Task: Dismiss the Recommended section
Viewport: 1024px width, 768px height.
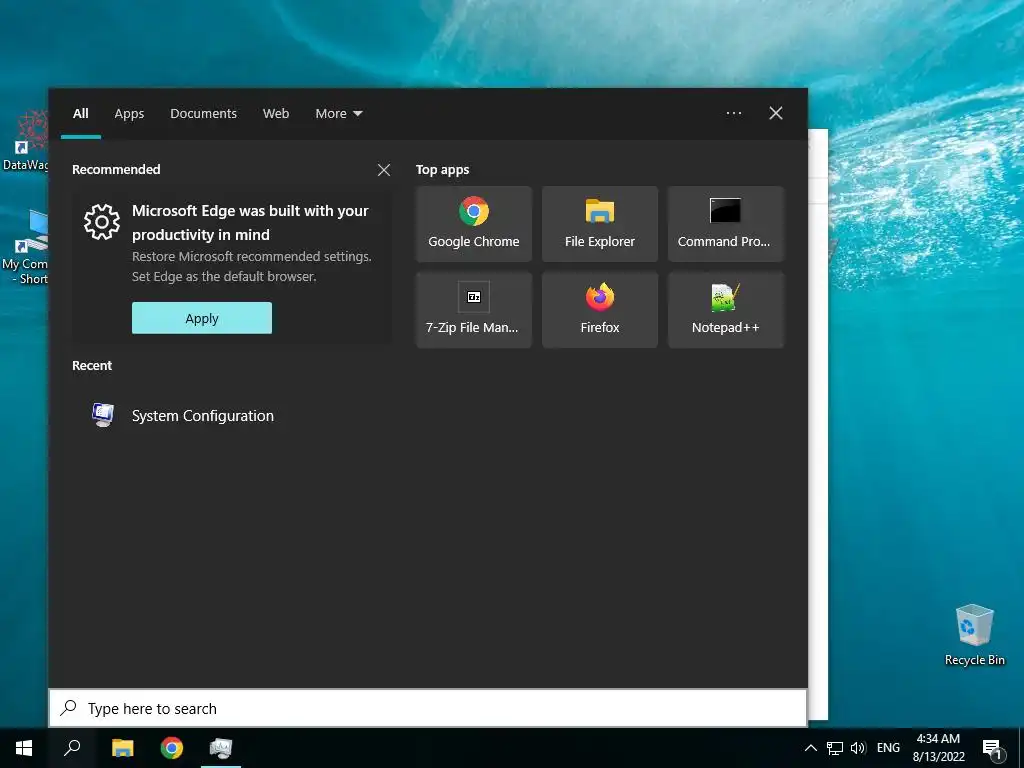Action: [384, 170]
